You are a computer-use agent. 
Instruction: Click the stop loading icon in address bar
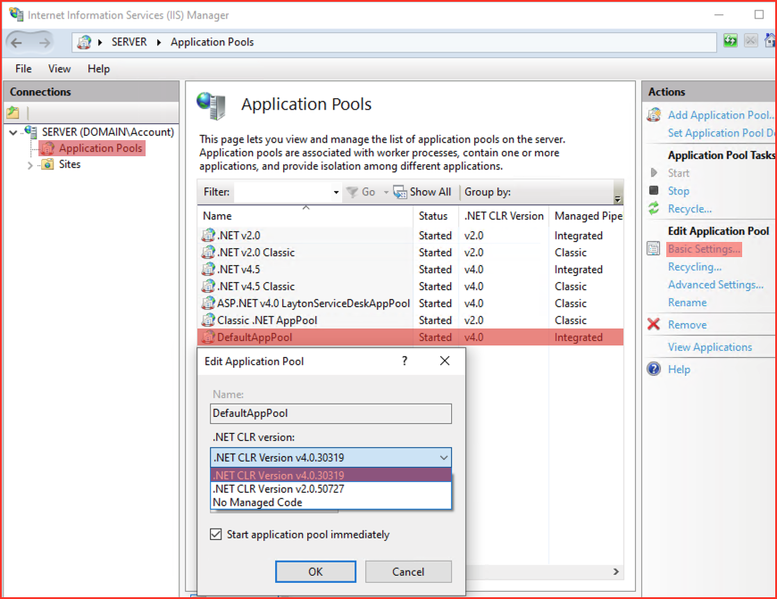pyautogui.click(x=751, y=41)
